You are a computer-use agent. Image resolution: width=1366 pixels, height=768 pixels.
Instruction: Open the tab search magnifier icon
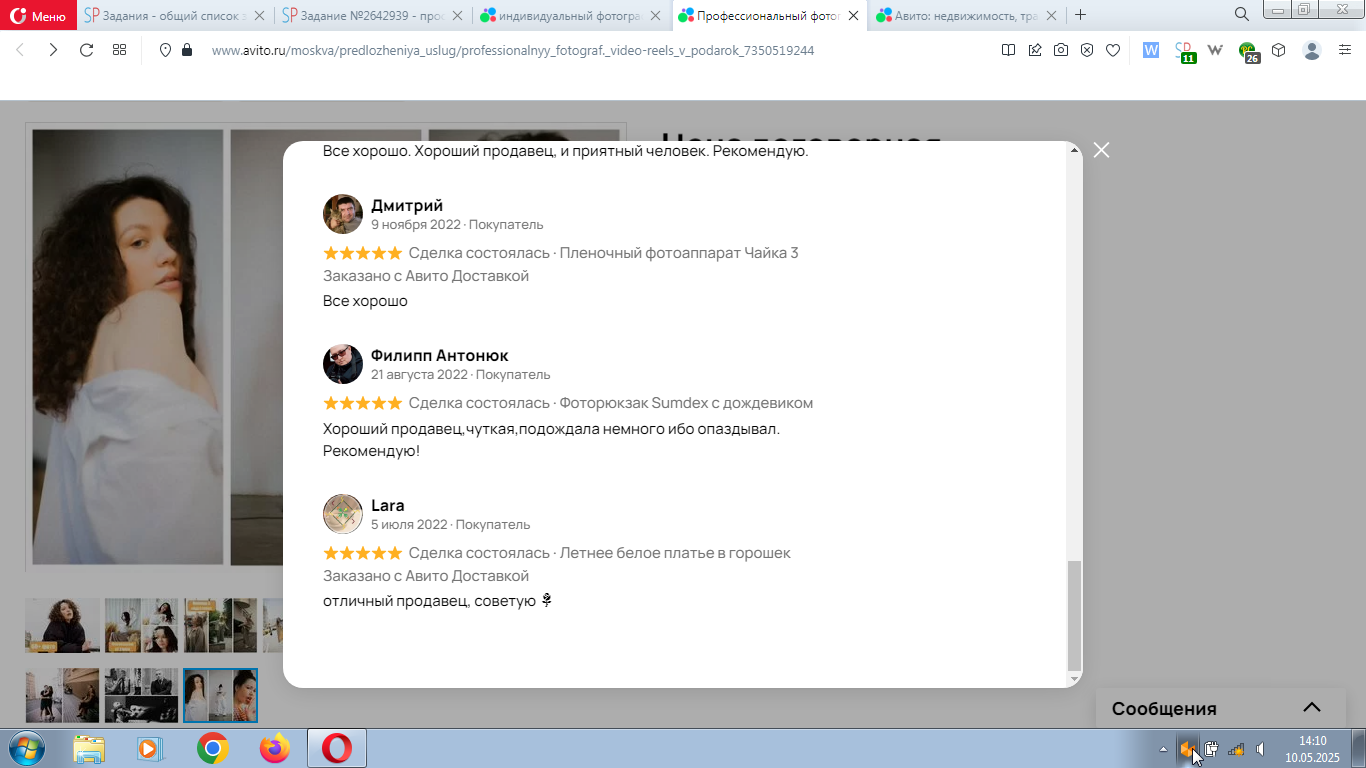1242,15
